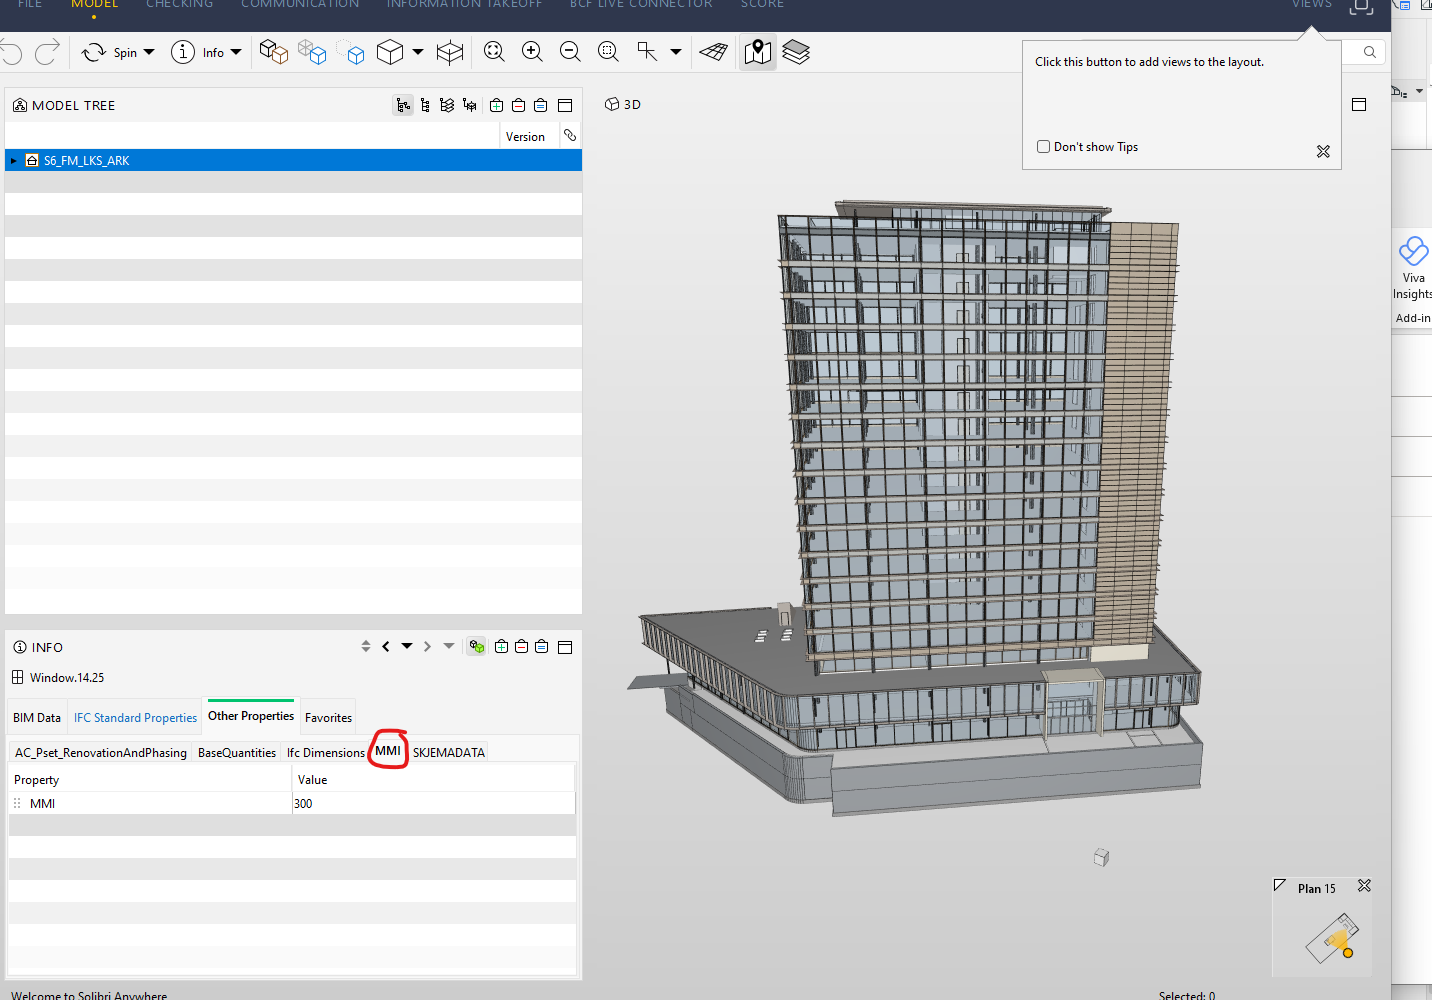Click the Set to Selection Basket icon in Model Tree
This screenshot has height=1000, width=1432.
click(541, 105)
